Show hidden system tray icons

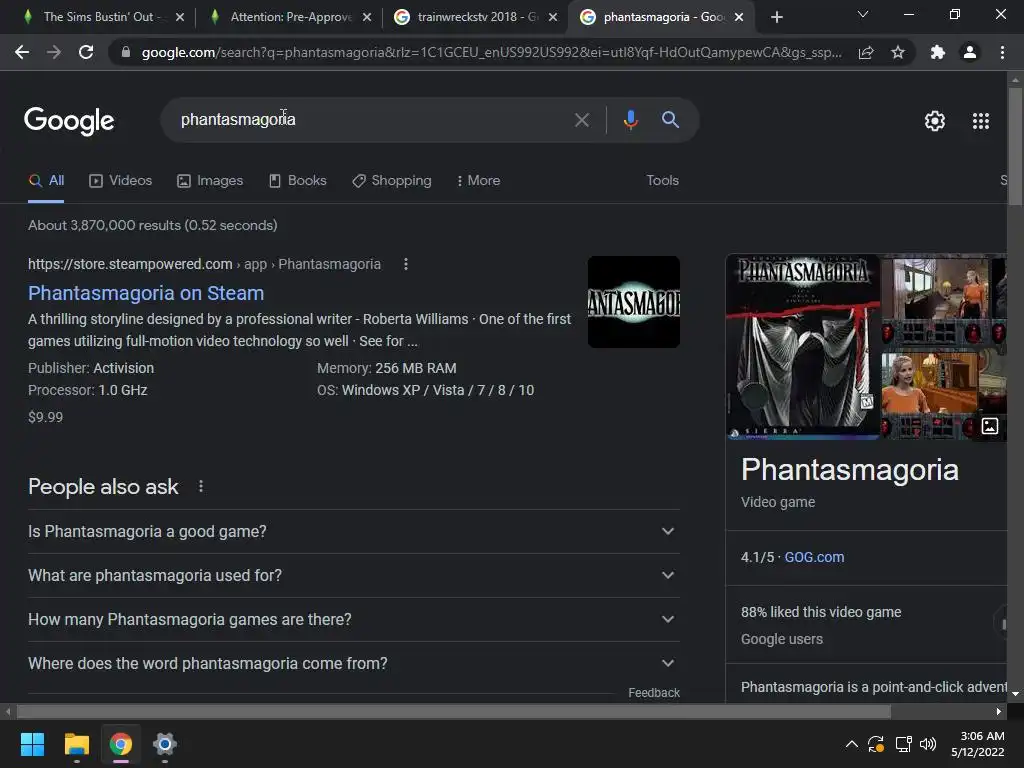pyautogui.click(x=852, y=744)
